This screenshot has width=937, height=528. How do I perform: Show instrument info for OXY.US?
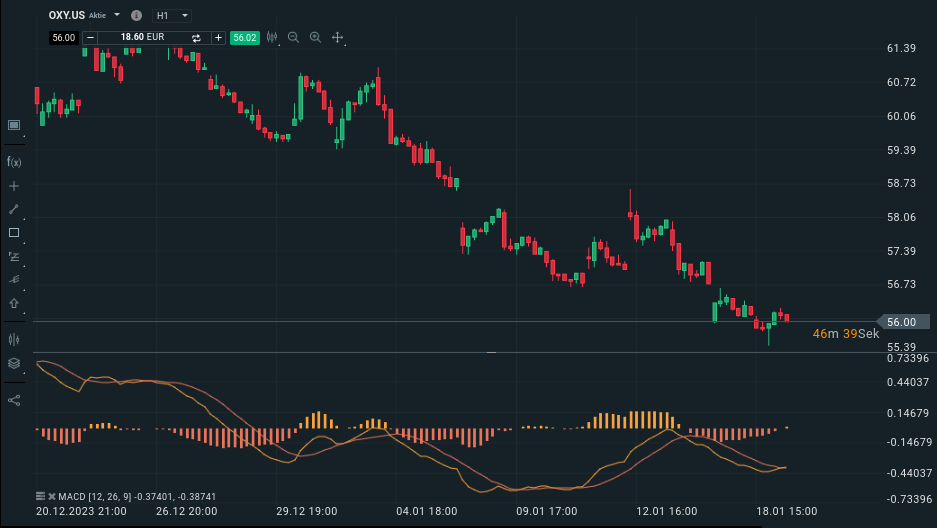pos(136,16)
